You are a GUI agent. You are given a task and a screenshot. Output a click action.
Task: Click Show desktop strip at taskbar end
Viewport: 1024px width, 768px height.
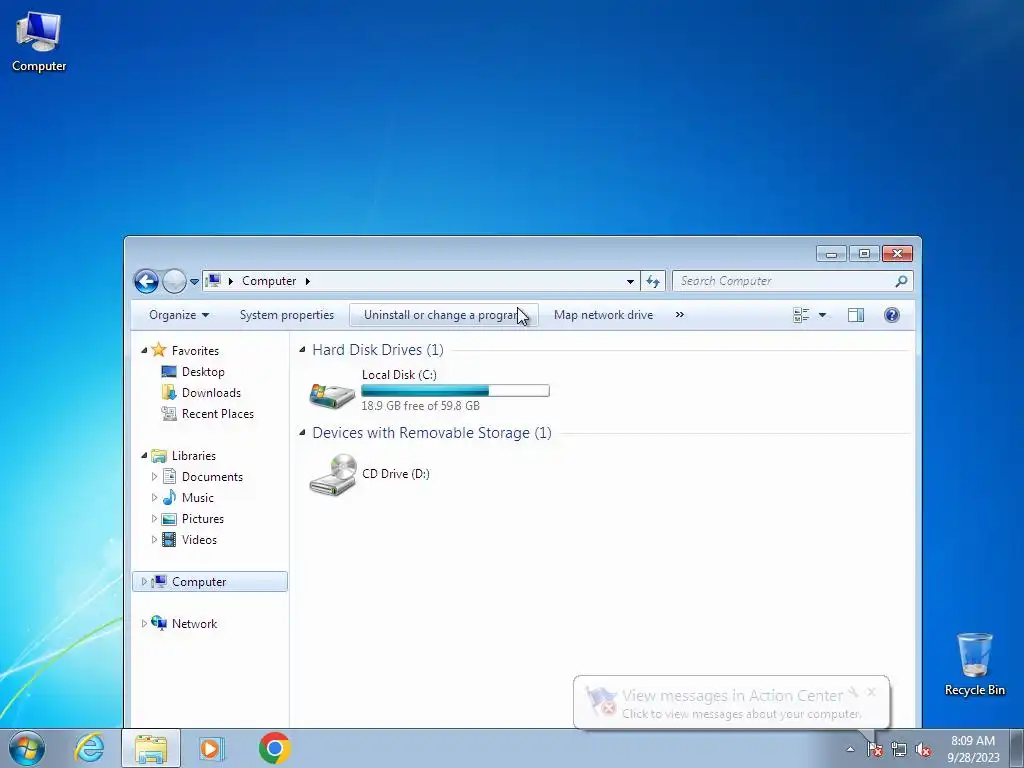[x=1016, y=748]
